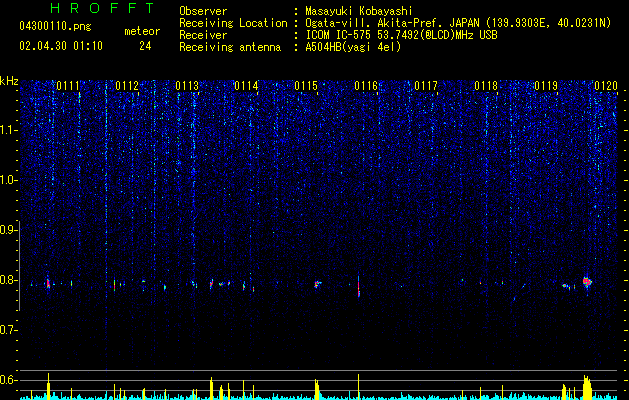Image resolution: width=629 pixels, height=400 pixels.
Task: Click the 0112 time marker
Action: [x=127, y=86]
